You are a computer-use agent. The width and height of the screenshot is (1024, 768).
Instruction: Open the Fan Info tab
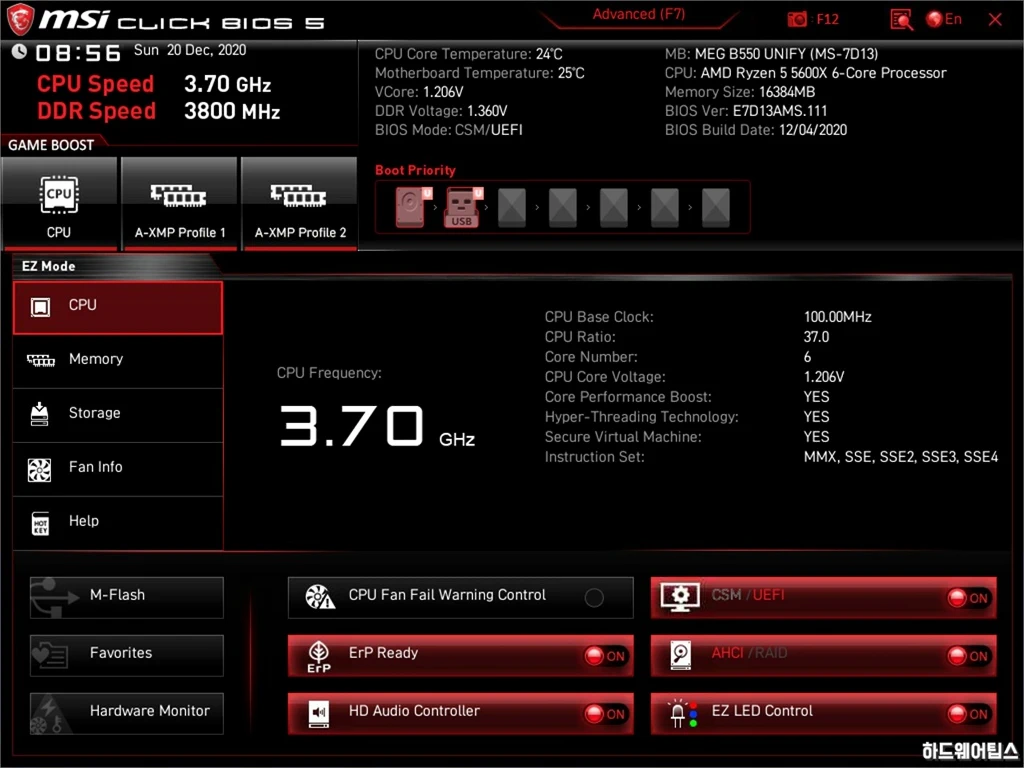pos(118,469)
